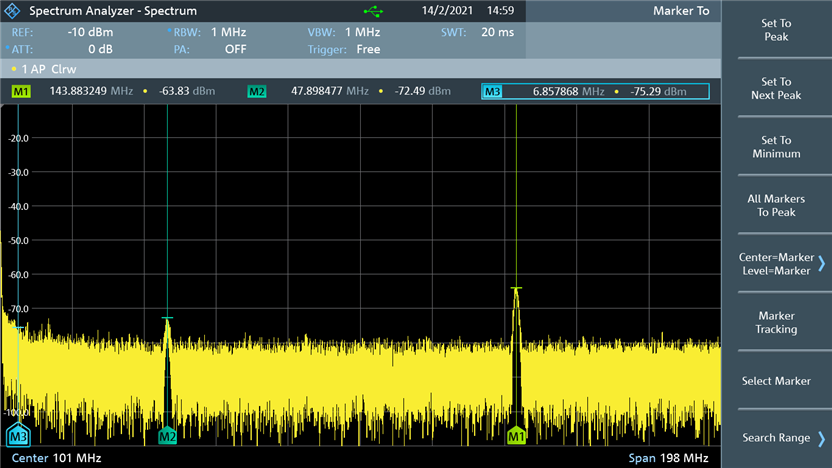832x468 pixels.
Task: Click the yellow trace color dot
Action: [12, 70]
